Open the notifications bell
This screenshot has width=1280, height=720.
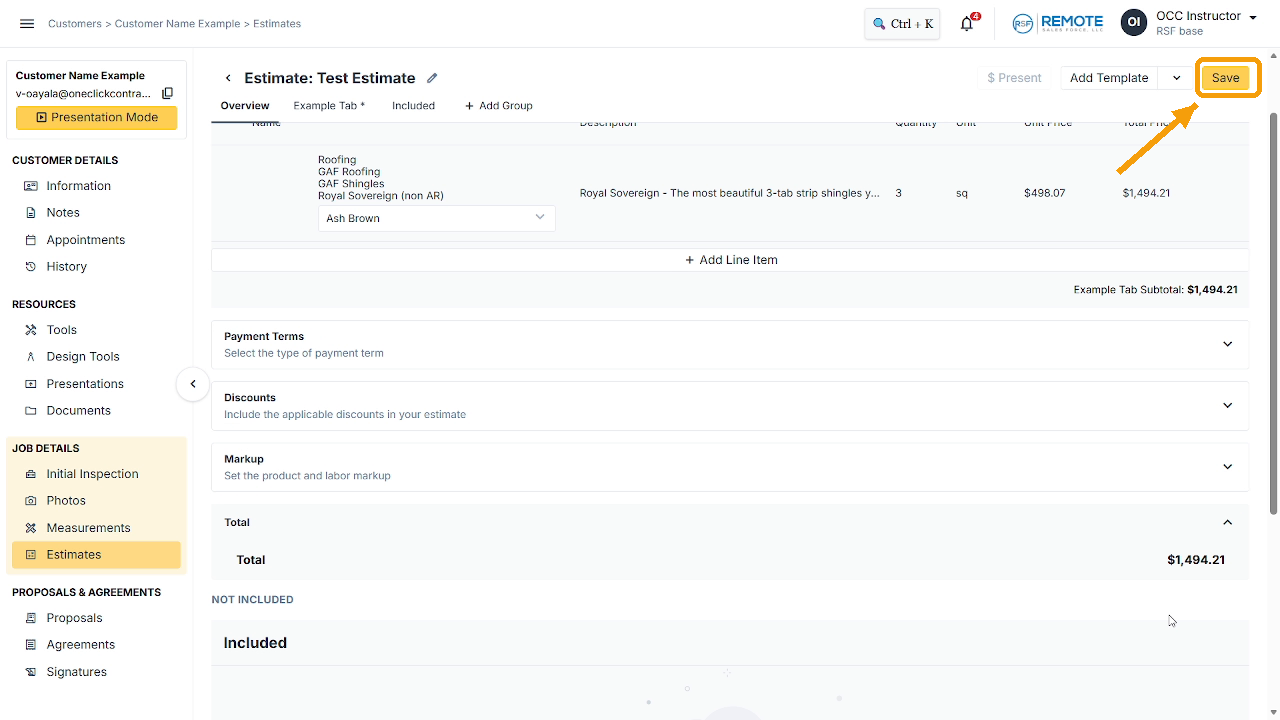coord(967,24)
